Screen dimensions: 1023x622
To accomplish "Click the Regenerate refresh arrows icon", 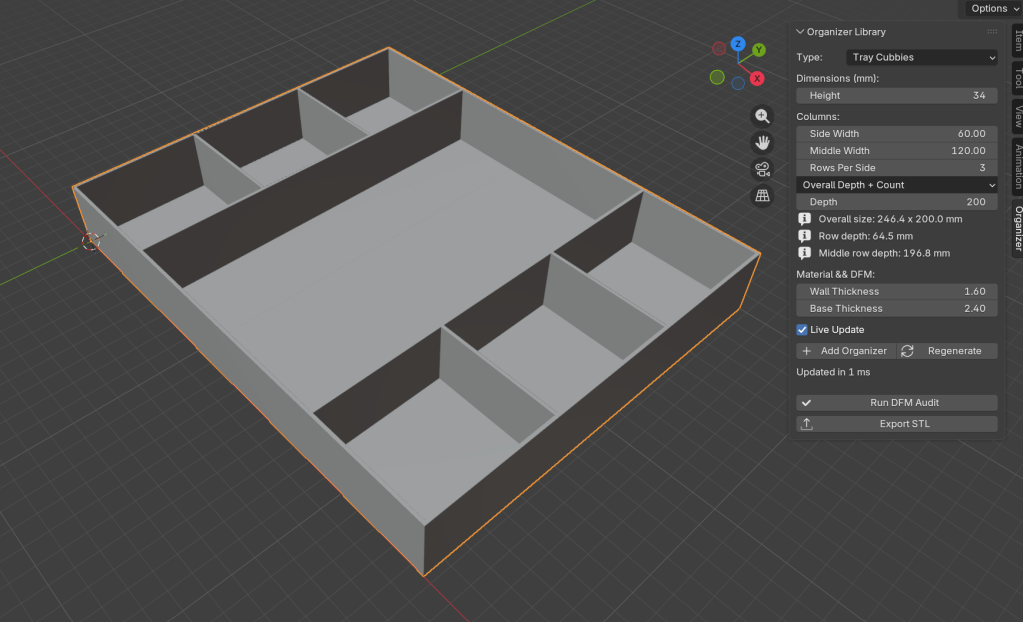I will pyautogui.click(x=907, y=351).
